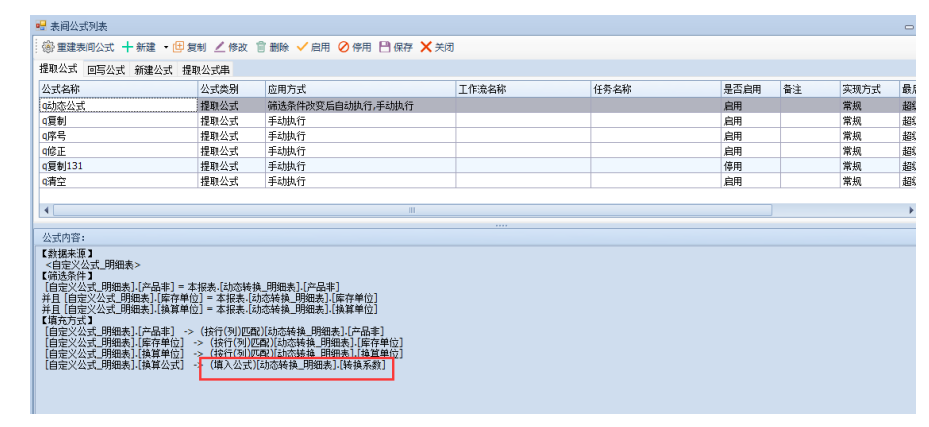The height and width of the screenshot is (427, 929).
Task: Click the 修改 pencil icon
Action: 220,47
